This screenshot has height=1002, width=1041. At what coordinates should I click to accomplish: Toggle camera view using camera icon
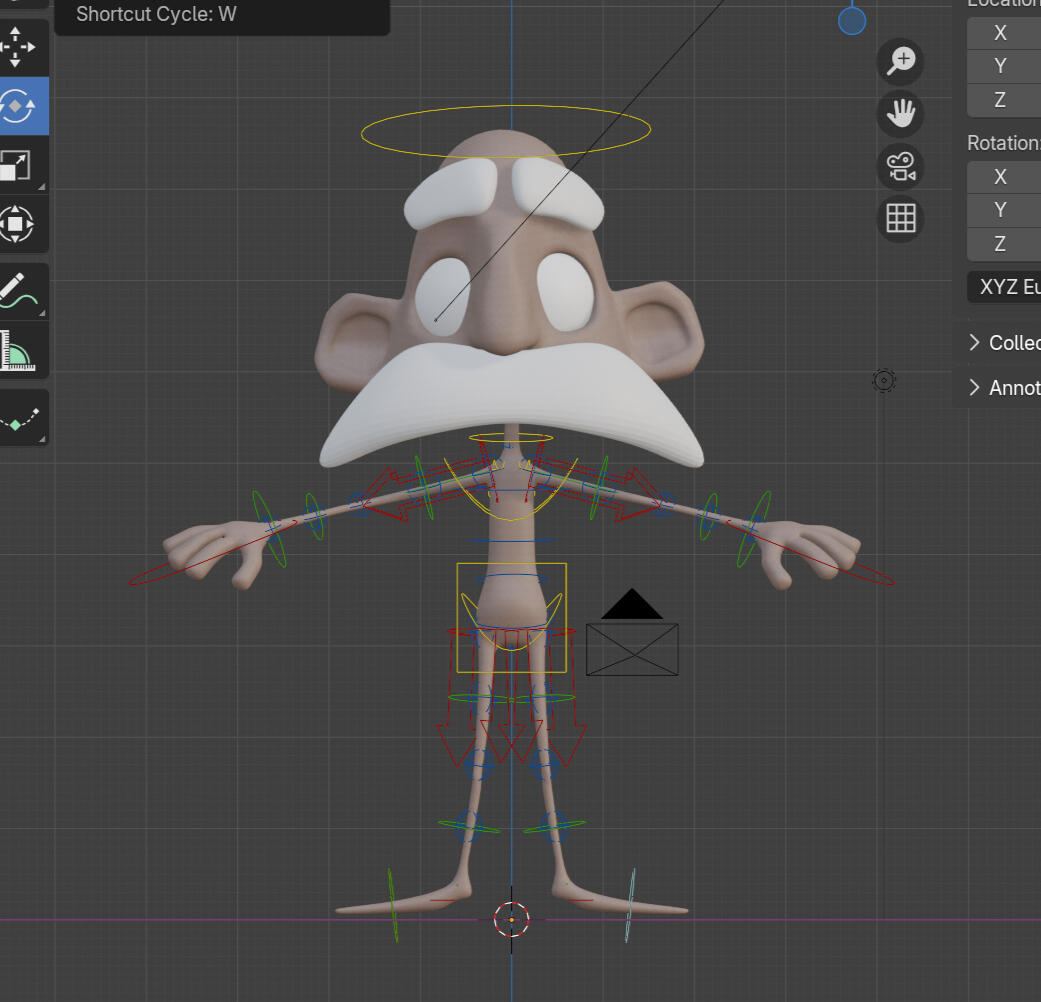(901, 165)
